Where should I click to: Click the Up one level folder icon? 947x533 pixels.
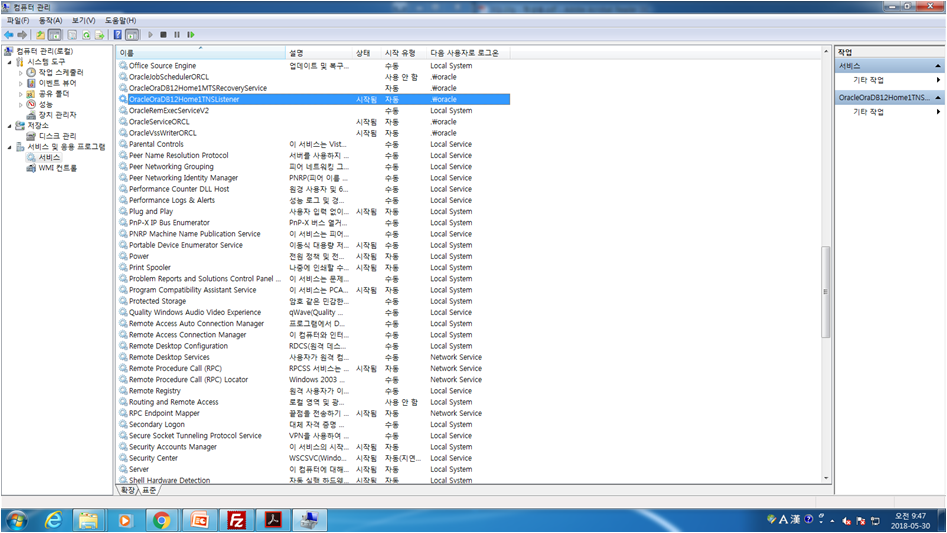40,35
